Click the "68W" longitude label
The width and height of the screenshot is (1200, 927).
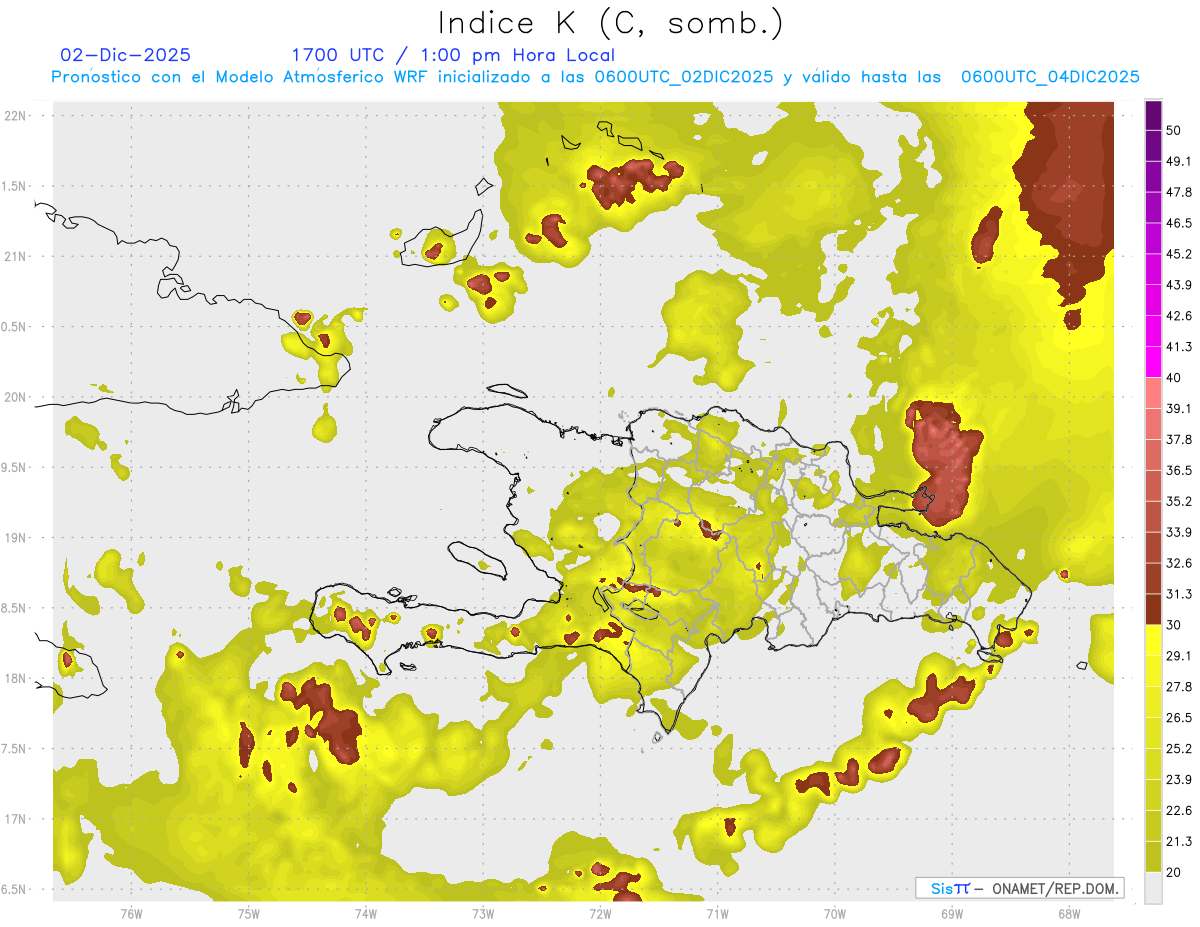point(1068,914)
